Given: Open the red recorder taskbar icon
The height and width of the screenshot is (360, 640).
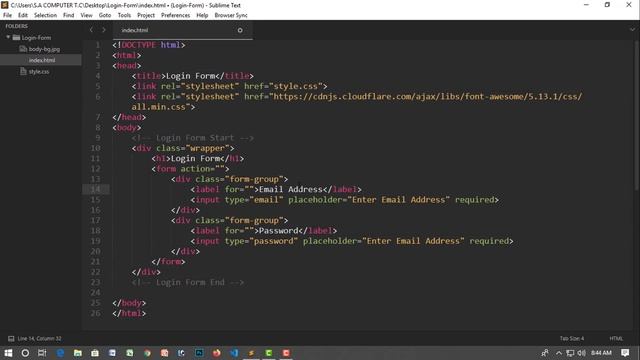Looking at the screenshot, I should pyautogui.click(x=286, y=353).
